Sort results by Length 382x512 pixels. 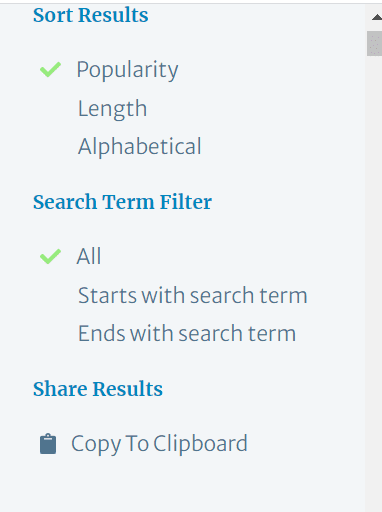pos(112,109)
